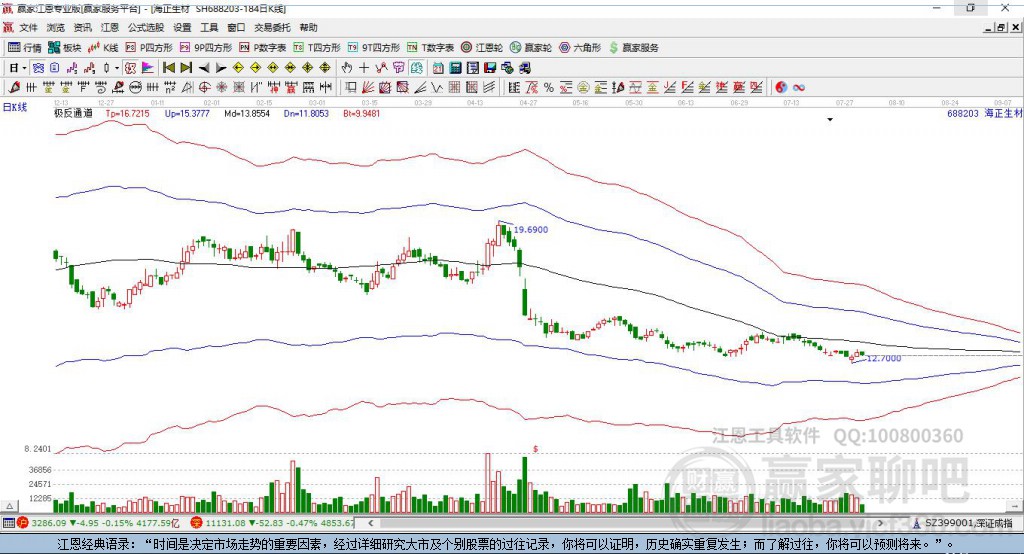Select the circled crosshair target tool
Viewport: 1024px width, 554px height.
coord(204,88)
